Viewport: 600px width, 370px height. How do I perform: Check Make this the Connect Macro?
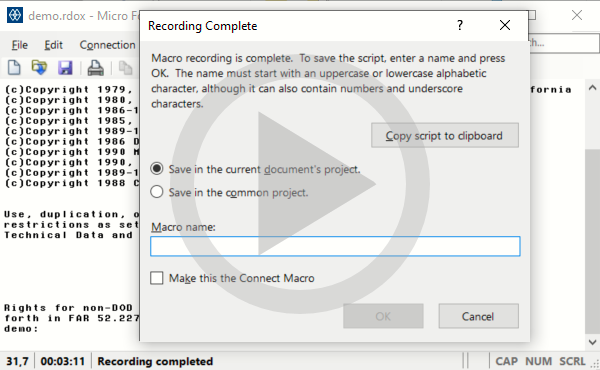(x=157, y=278)
